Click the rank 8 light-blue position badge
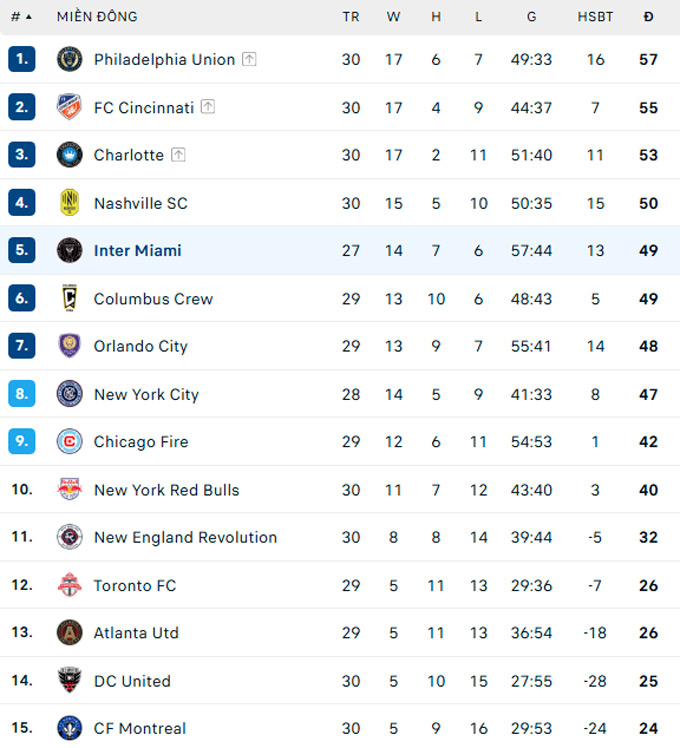680x748 pixels. click(22, 394)
